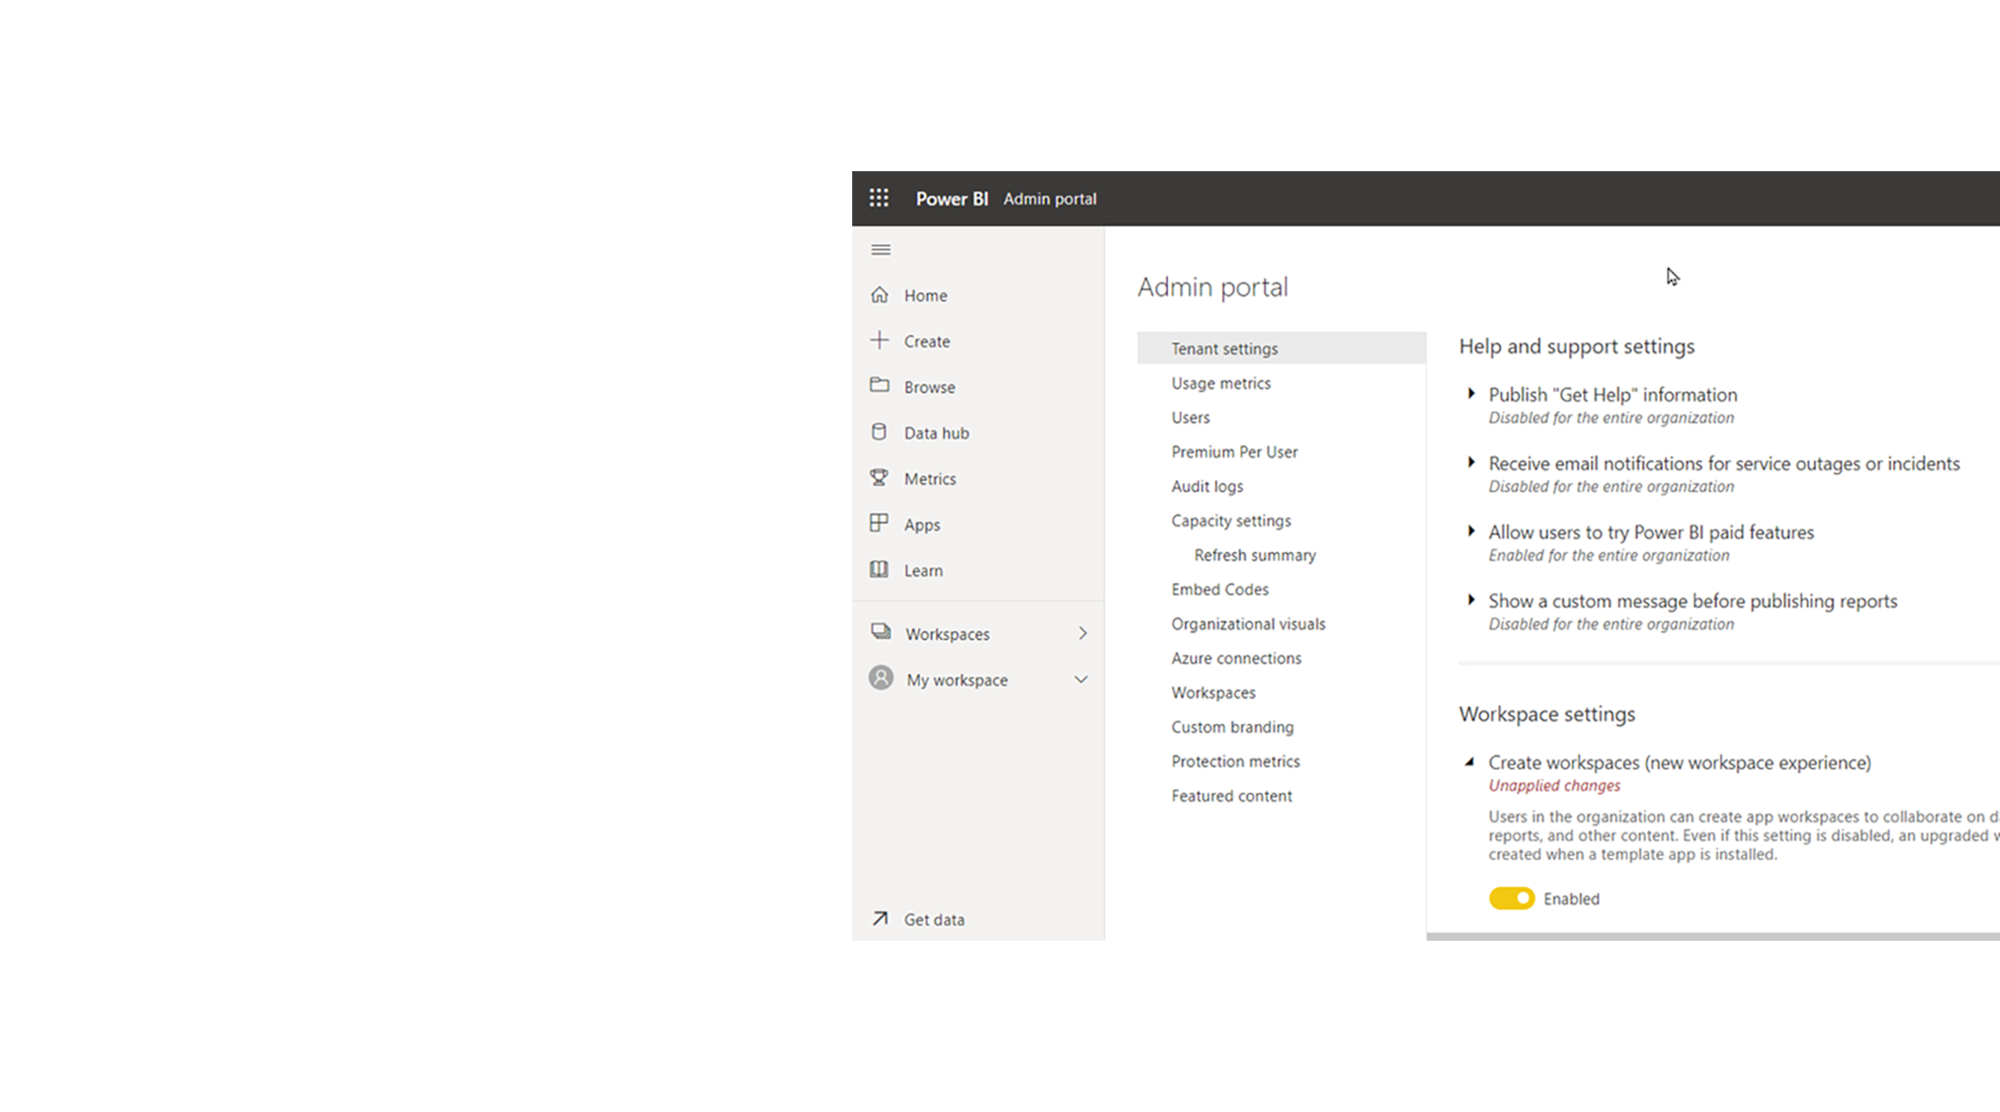Open Users in admin menu
Screen dimensions: 2000x1112
tap(1190, 417)
